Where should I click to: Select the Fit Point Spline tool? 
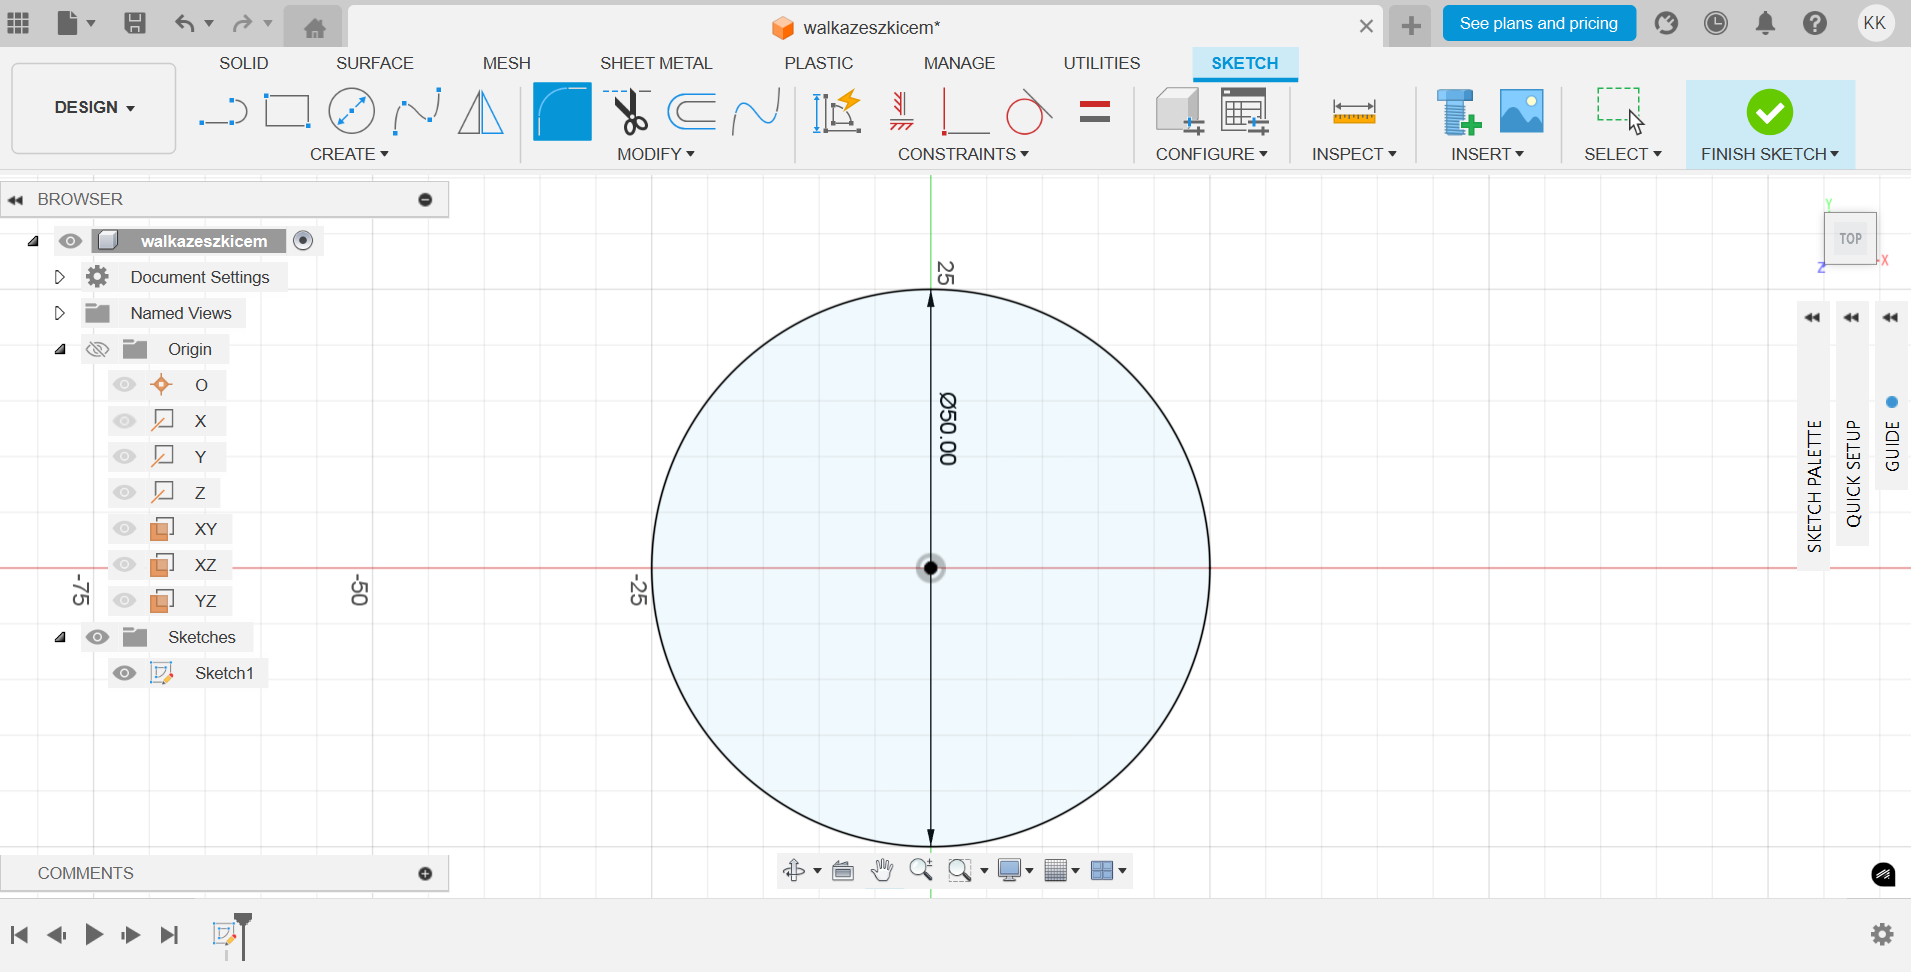417,111
